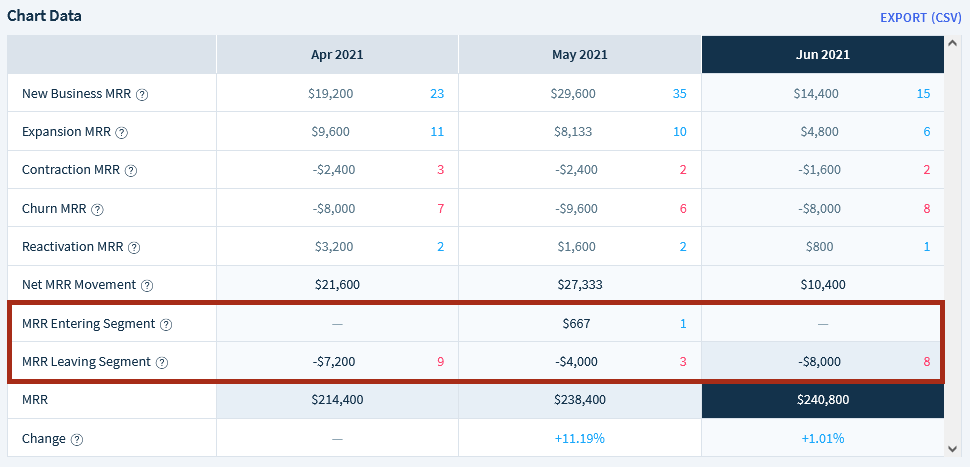Click the +1.01% change value
The width and height of the screenshot is (970, 467).
click(x=823, y=439)
